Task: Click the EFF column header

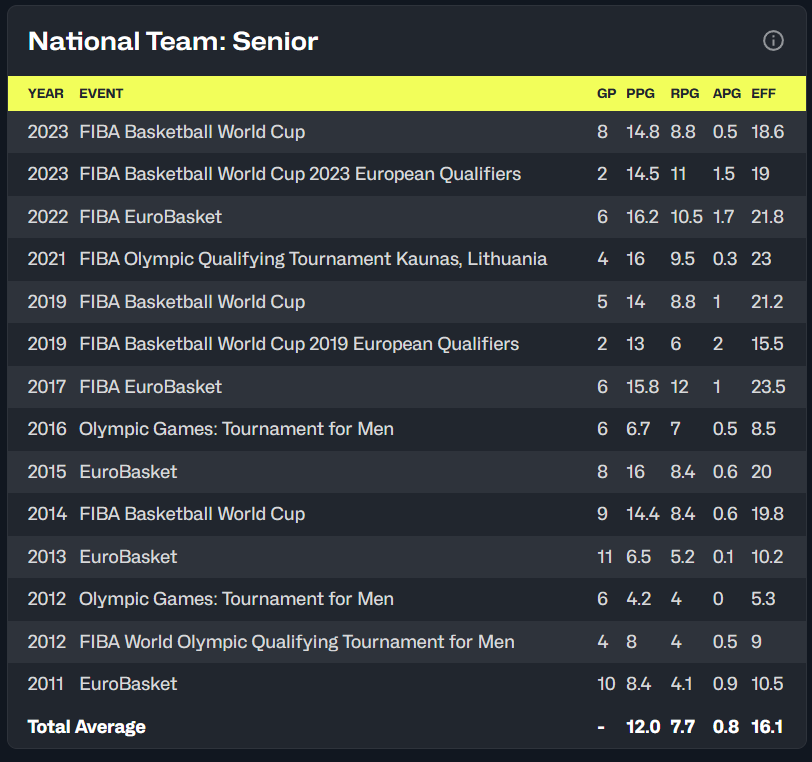Action: pos(764,94)
